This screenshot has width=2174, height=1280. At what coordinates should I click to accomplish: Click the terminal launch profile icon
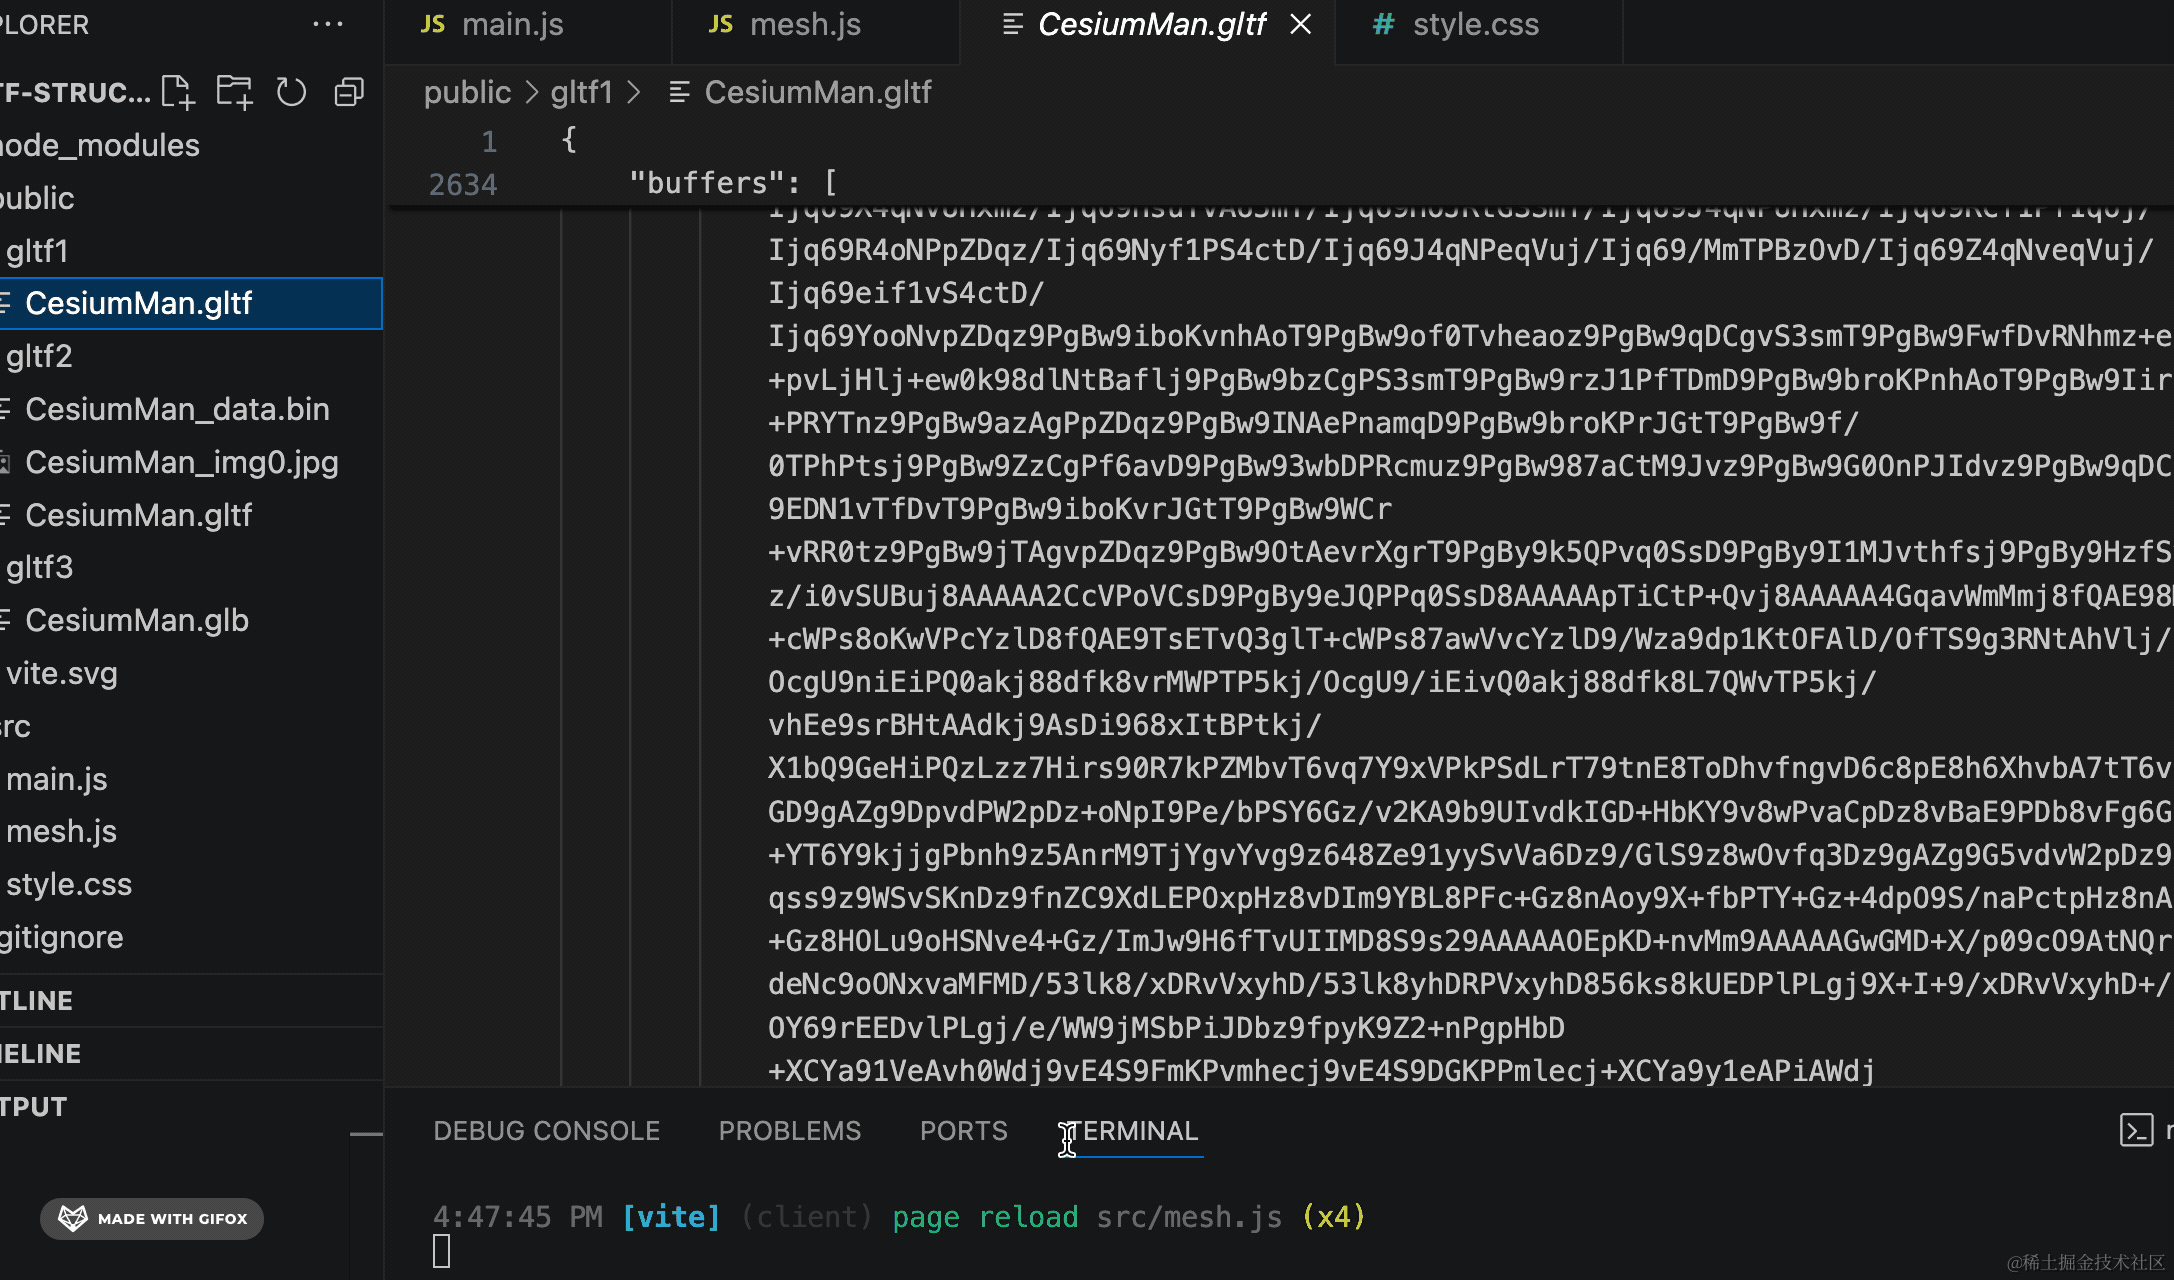tap(2136, 1130)
